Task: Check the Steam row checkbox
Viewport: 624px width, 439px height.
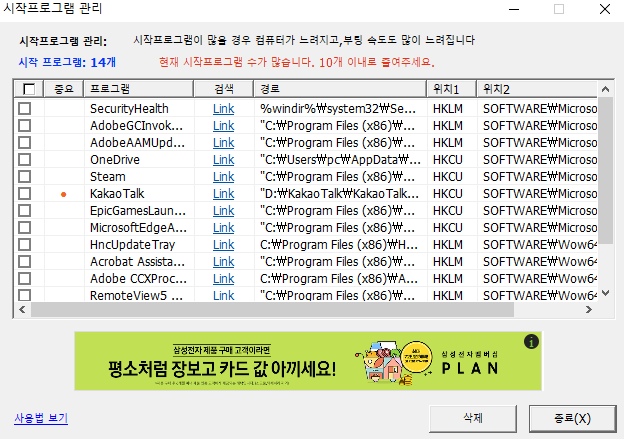Action: click(x=25, y=177)
